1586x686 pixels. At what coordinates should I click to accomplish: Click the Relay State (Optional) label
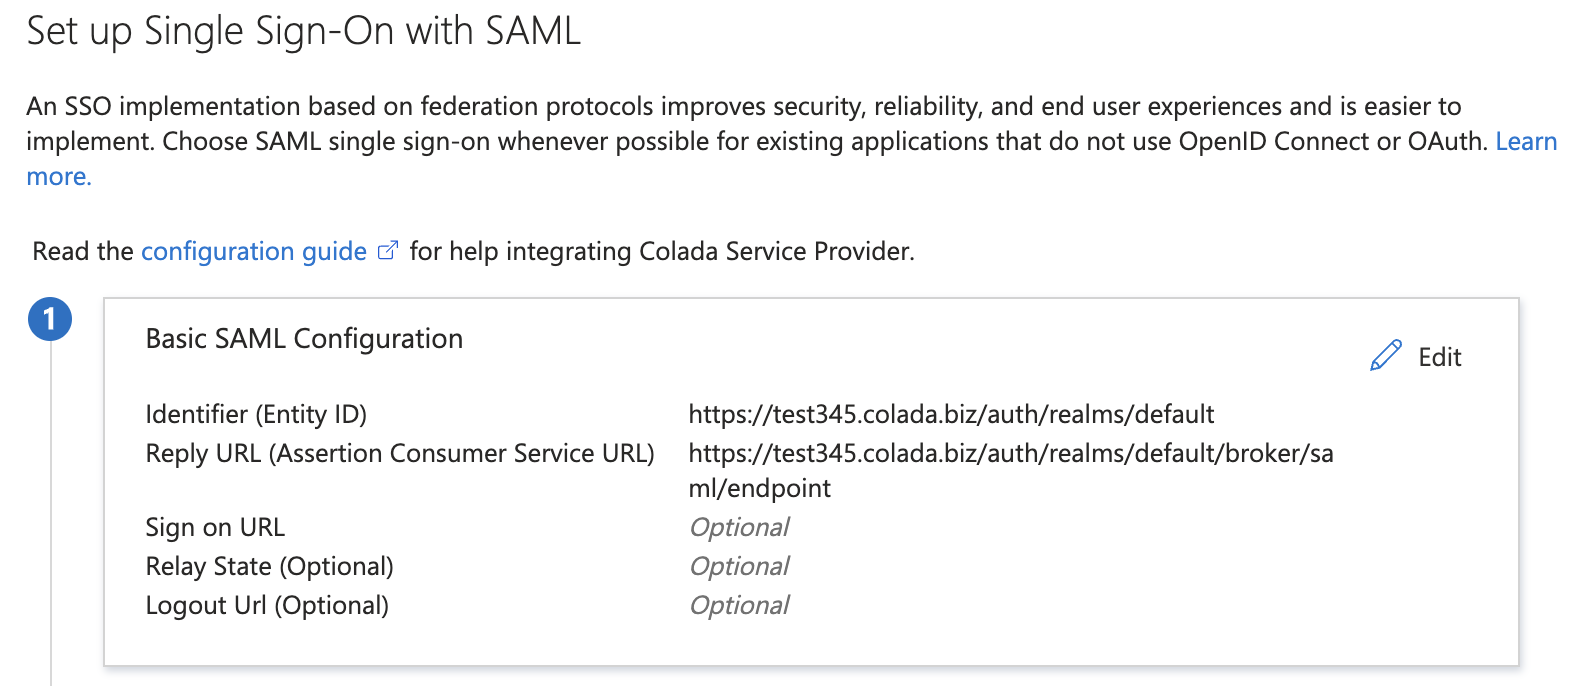coord(269,566)
